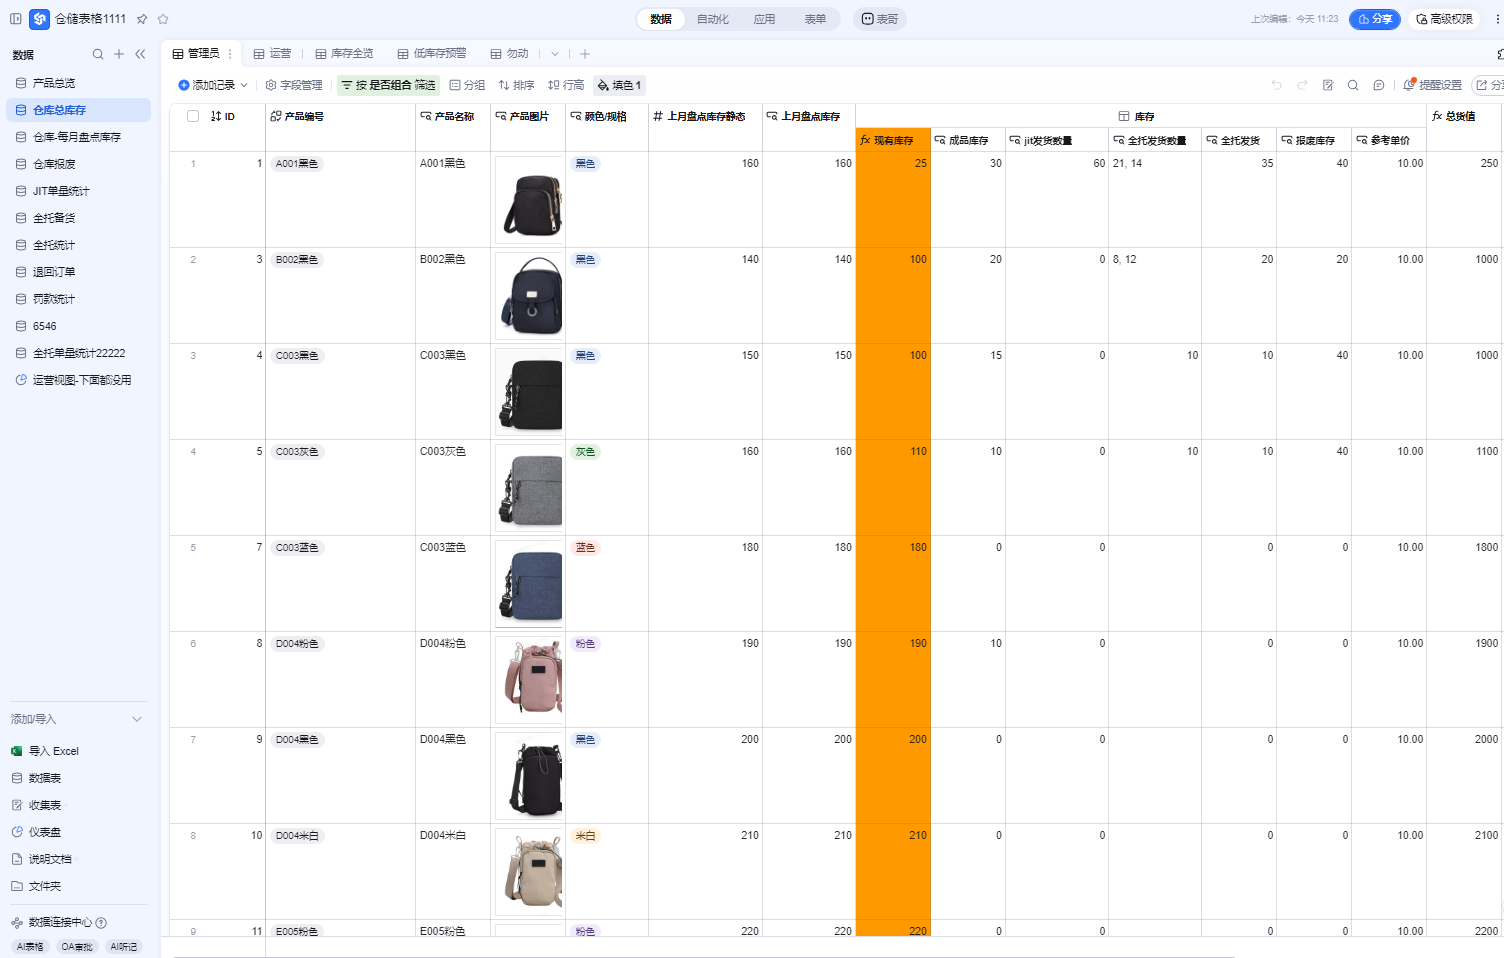Open the JIT单量统计 table
This screenshot has width=1504, height=958.
[x=78, y=191]
